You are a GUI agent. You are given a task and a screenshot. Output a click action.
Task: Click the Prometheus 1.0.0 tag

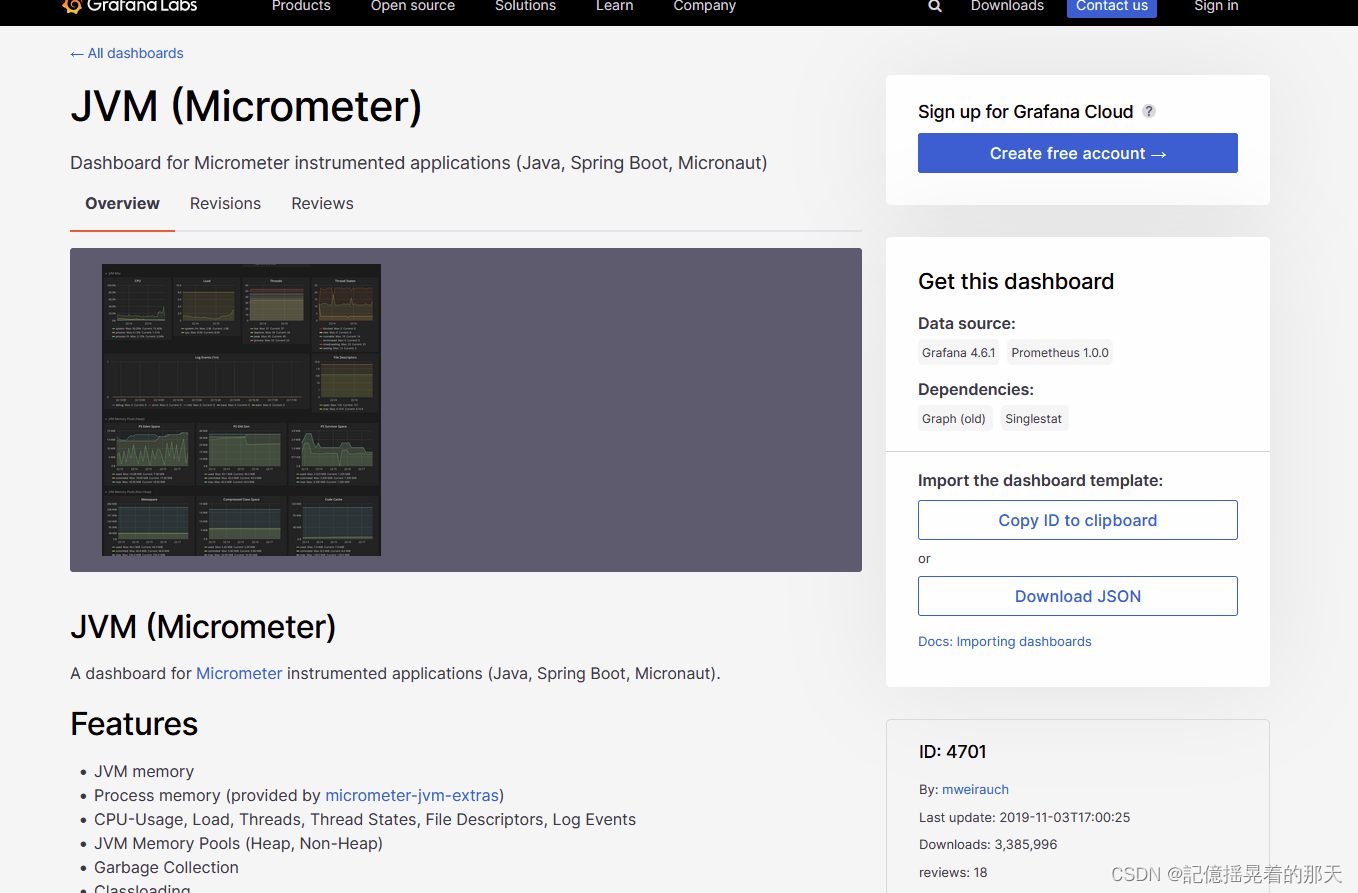[x=1059, y=353]
